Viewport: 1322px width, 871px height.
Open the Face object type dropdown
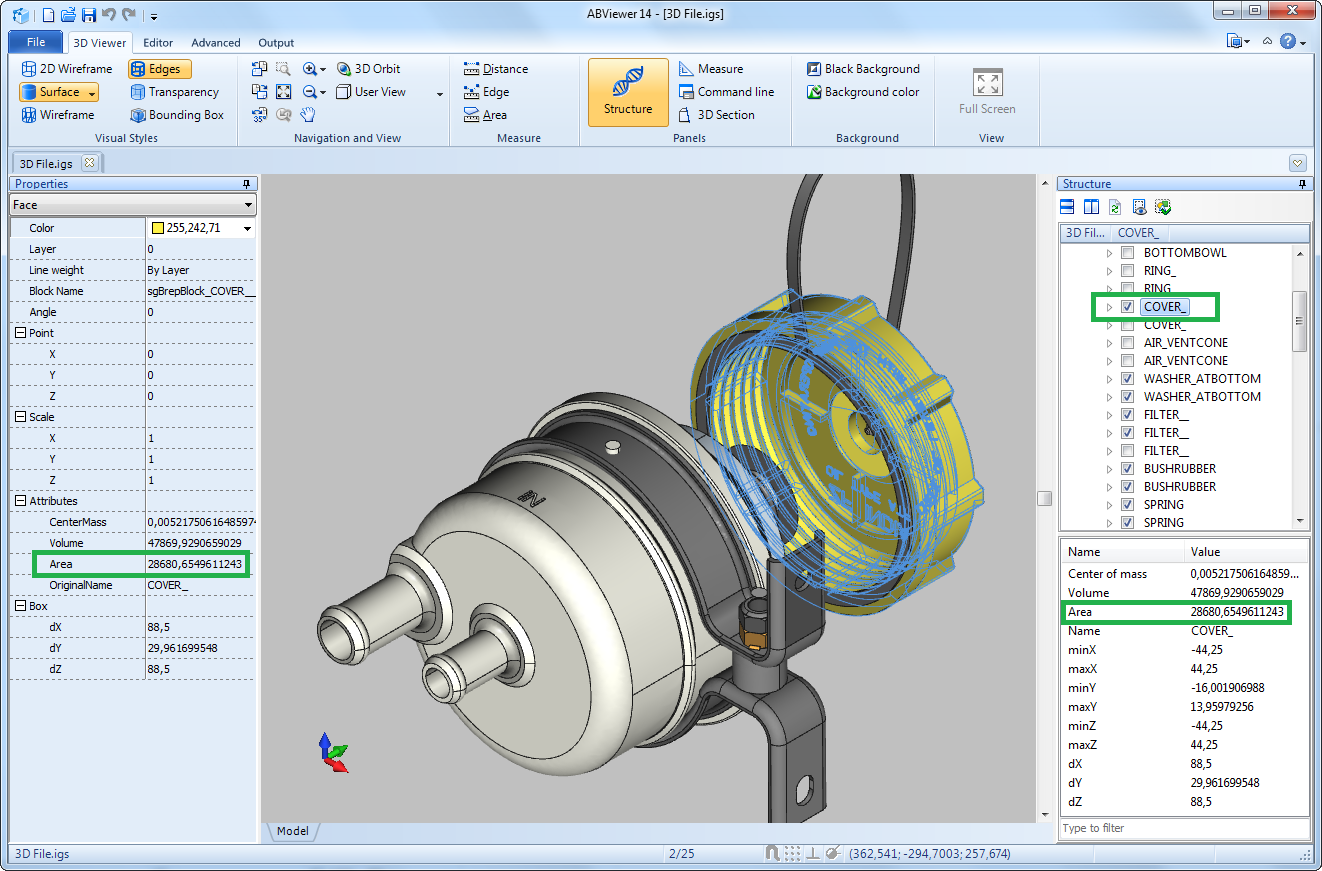coord(133,205)
